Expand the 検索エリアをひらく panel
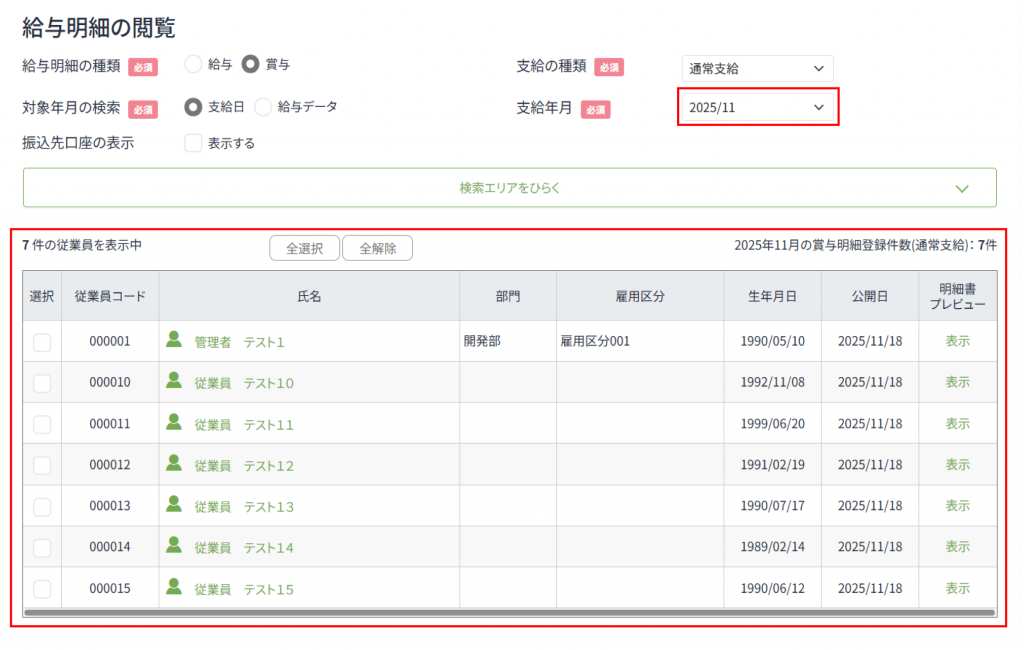Image resolution: width=1024 pixels, height=650 pixels. [509, 188]
